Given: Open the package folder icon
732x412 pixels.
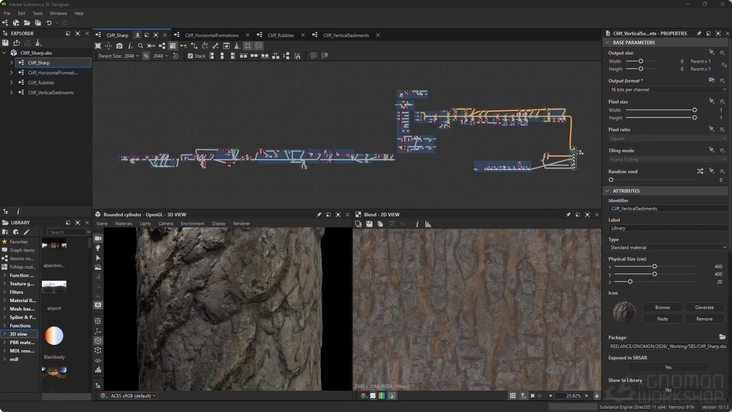Looking at the screenshot, I should [722, 337].
